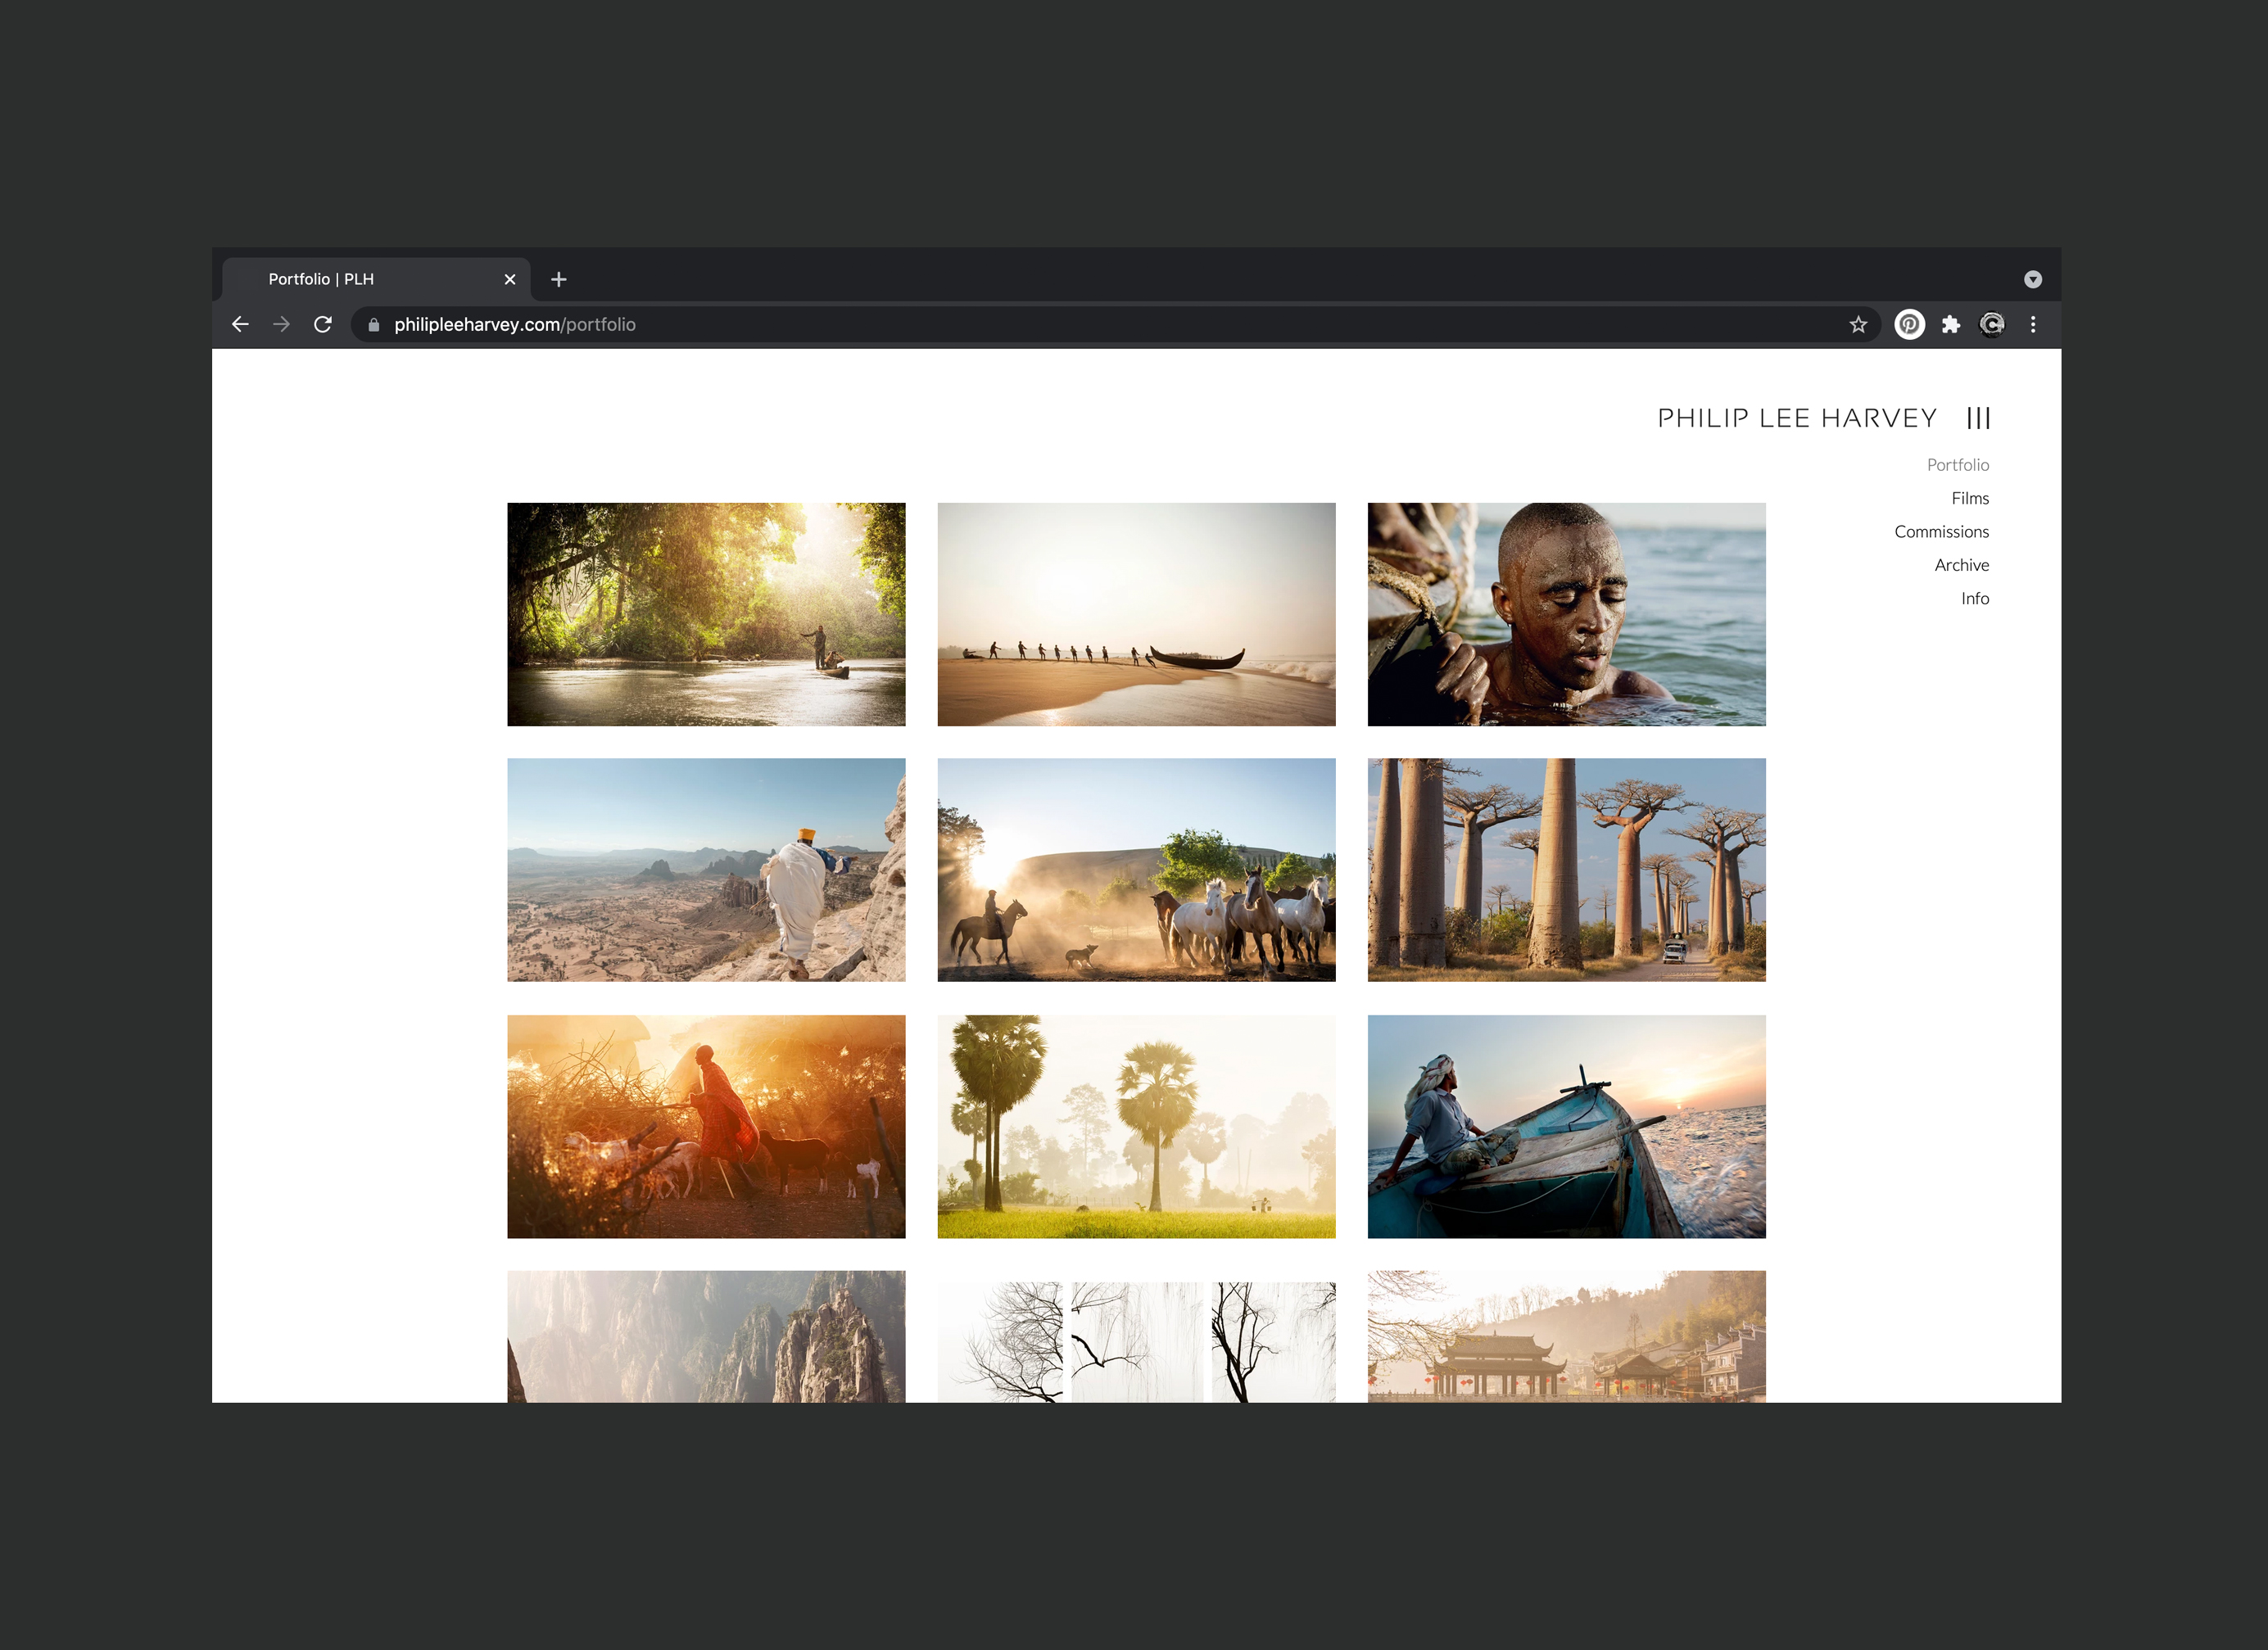Go to the Commissions page

coord(1941,531)
